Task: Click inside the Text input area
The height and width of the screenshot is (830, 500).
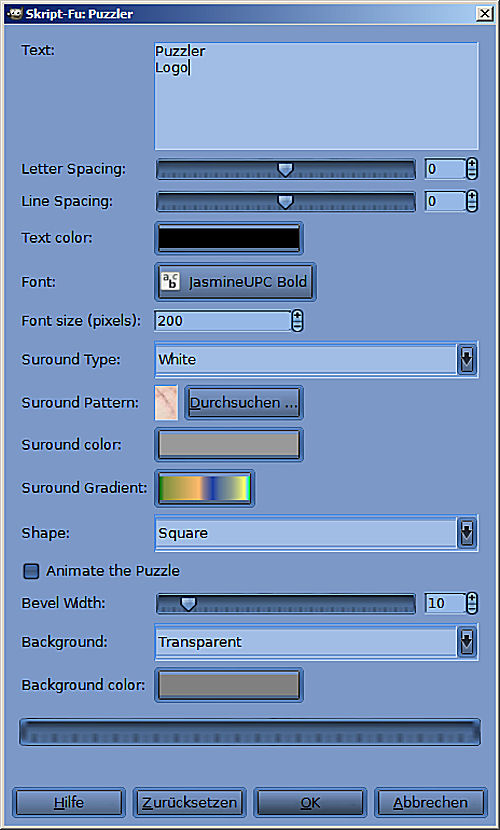Action: pos(316,96)
